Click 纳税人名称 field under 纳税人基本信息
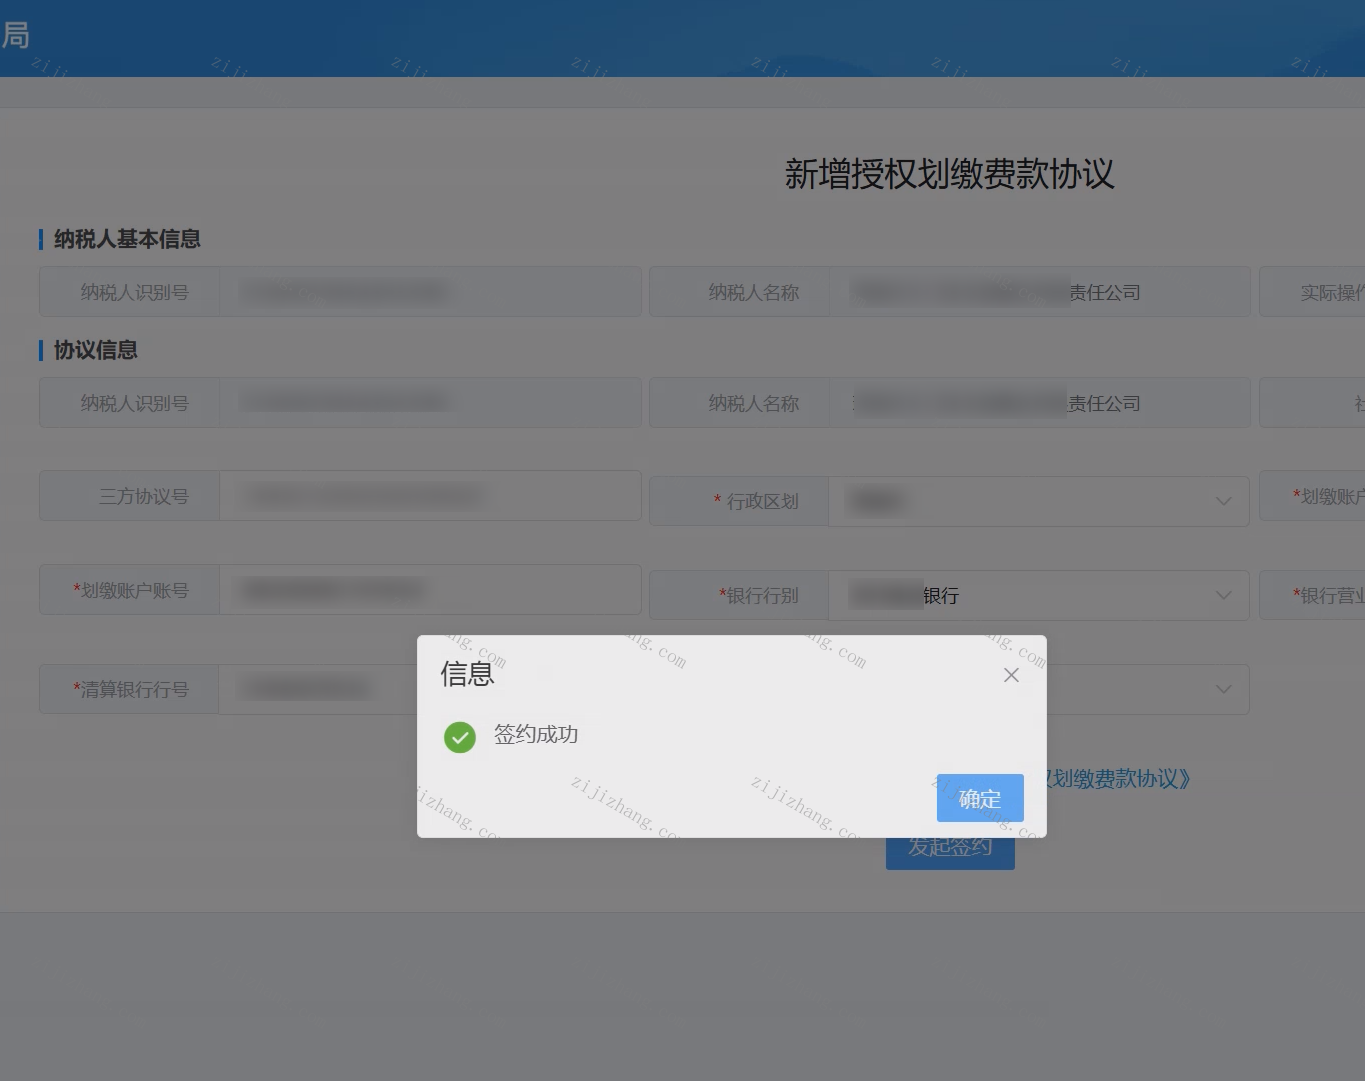Screen dimensions: 1365x1081 pyautogui.click(x=1039, y=292)
